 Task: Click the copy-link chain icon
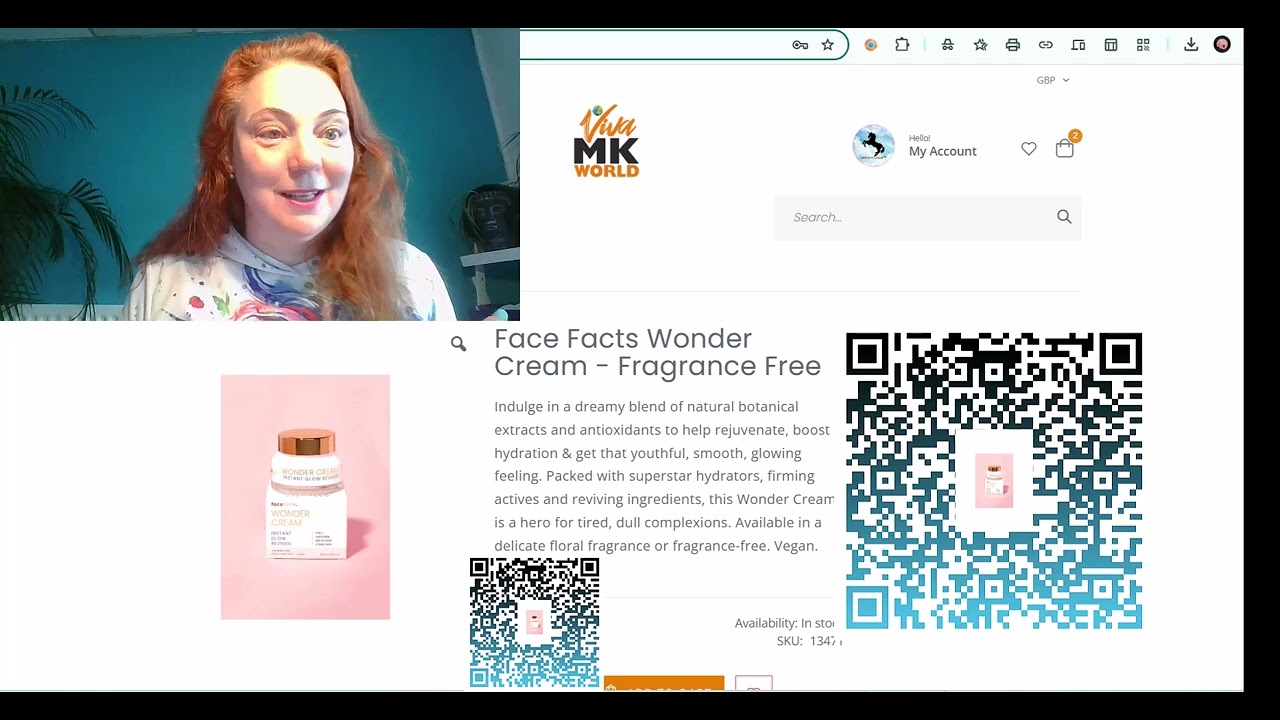pyautogui.click(x=1045, y=45)
